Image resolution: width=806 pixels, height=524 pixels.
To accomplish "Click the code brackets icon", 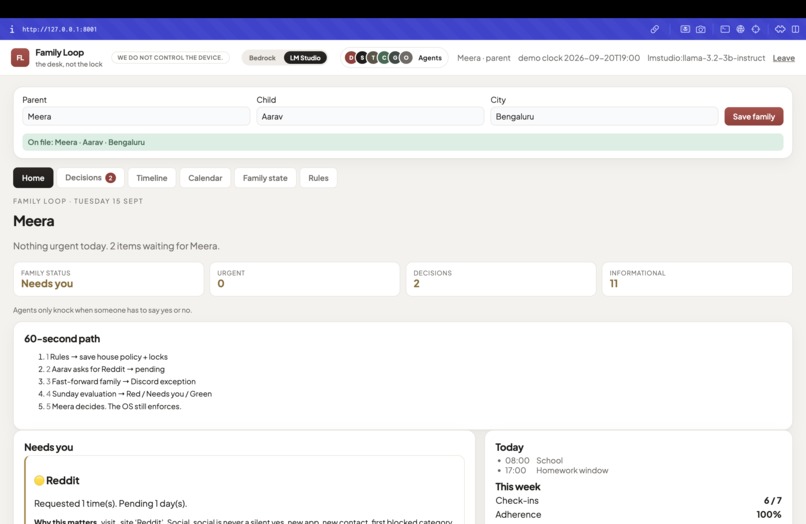I will 780,29.
